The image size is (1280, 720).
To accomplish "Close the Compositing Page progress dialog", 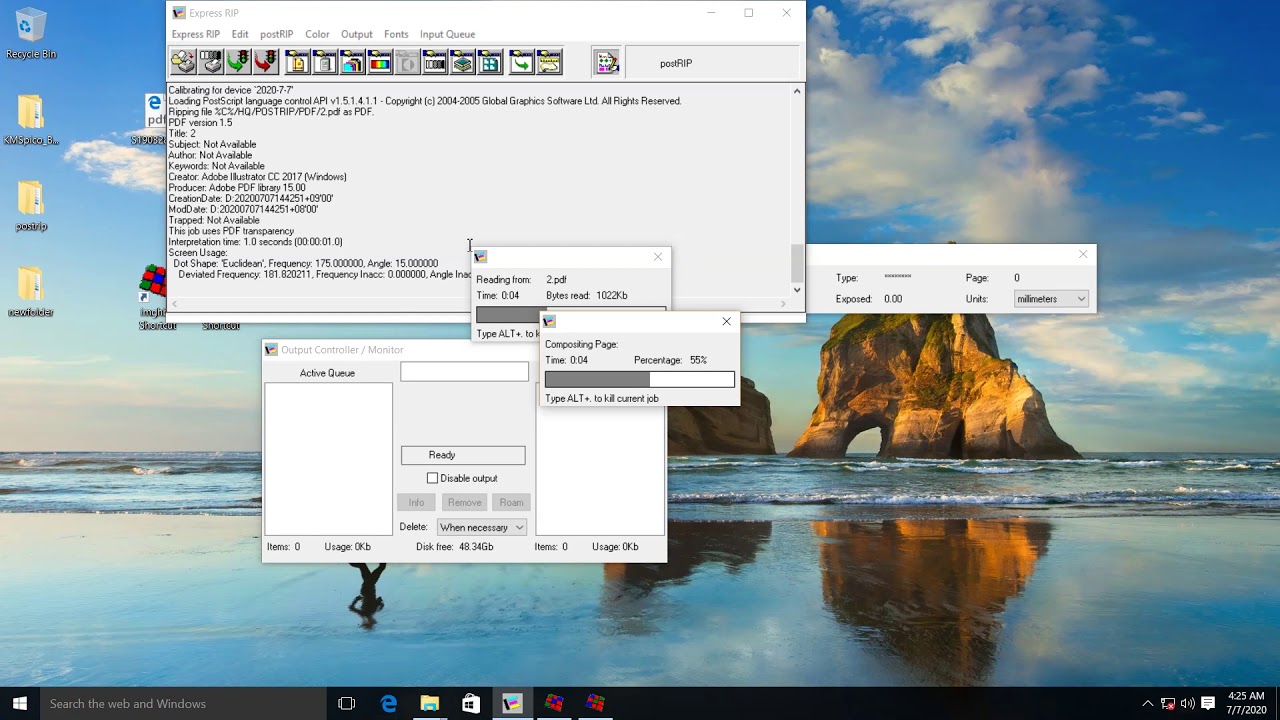I will 727,321.
